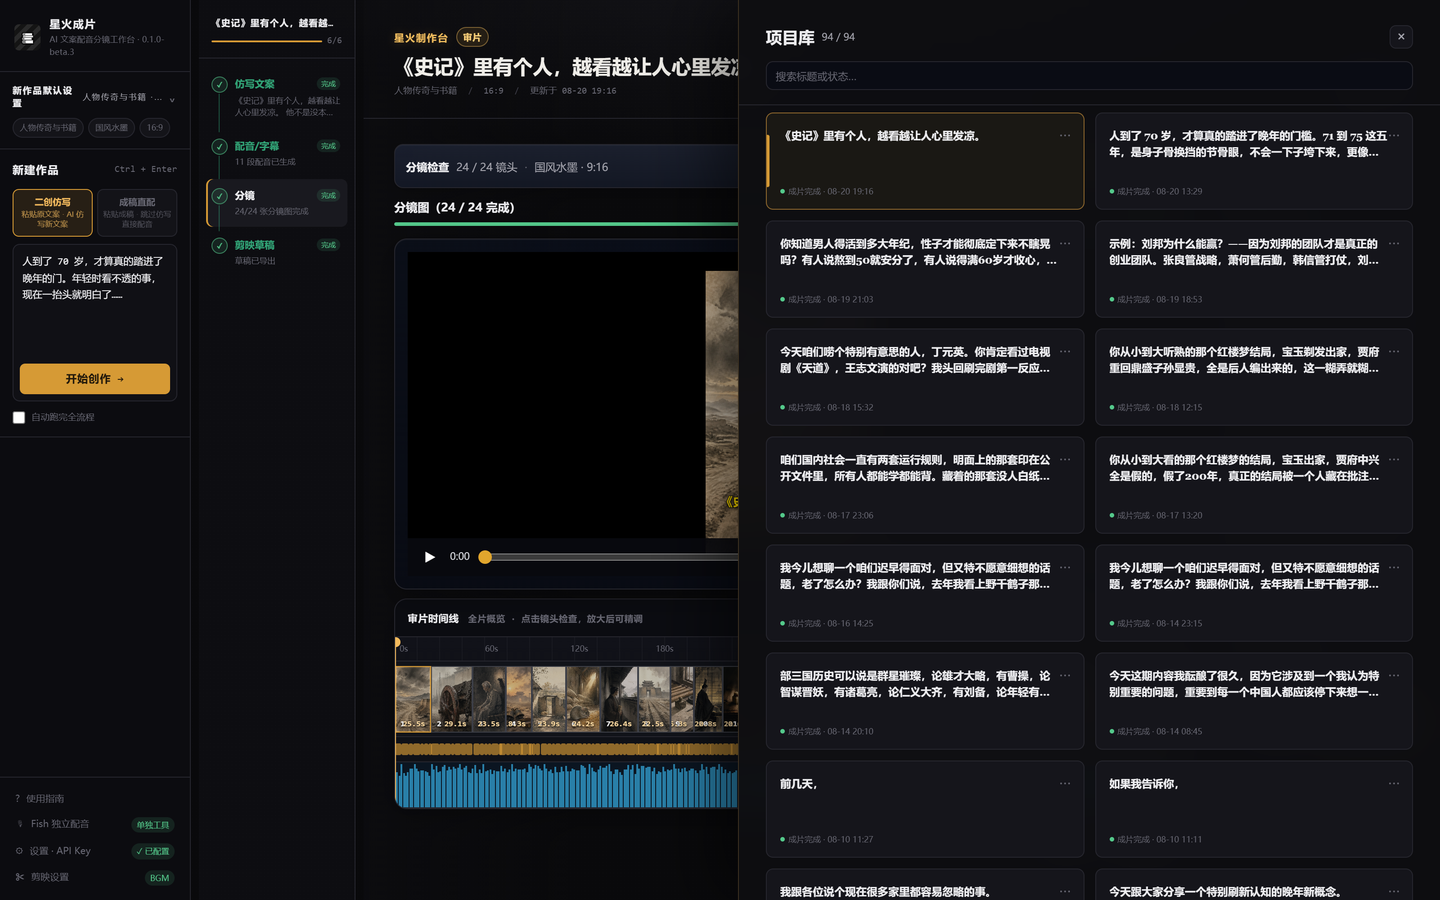Open project 今天咱们唠个特别有意思的人,丁元英
The width and height of the screenshot is (1440, 900).
(925, 377)
